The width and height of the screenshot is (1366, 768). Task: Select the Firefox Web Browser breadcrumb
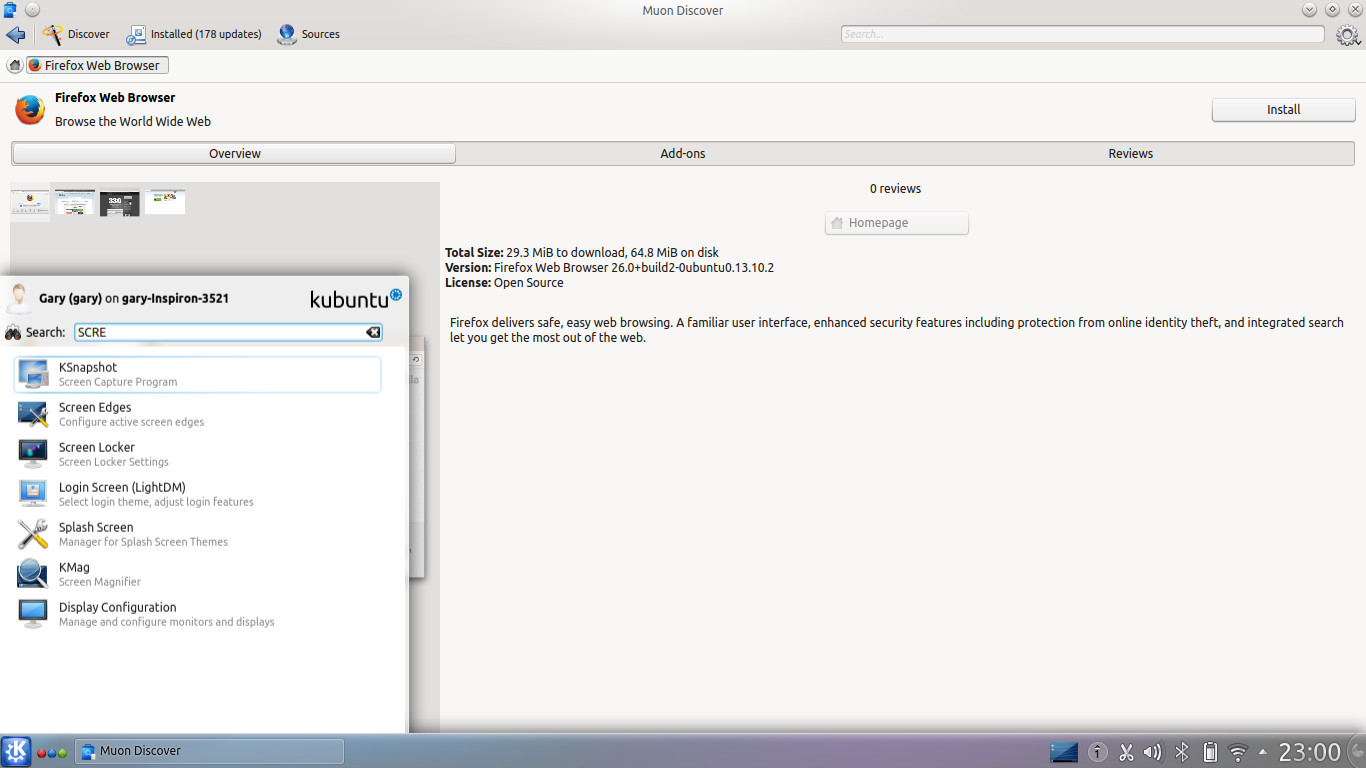97,65
